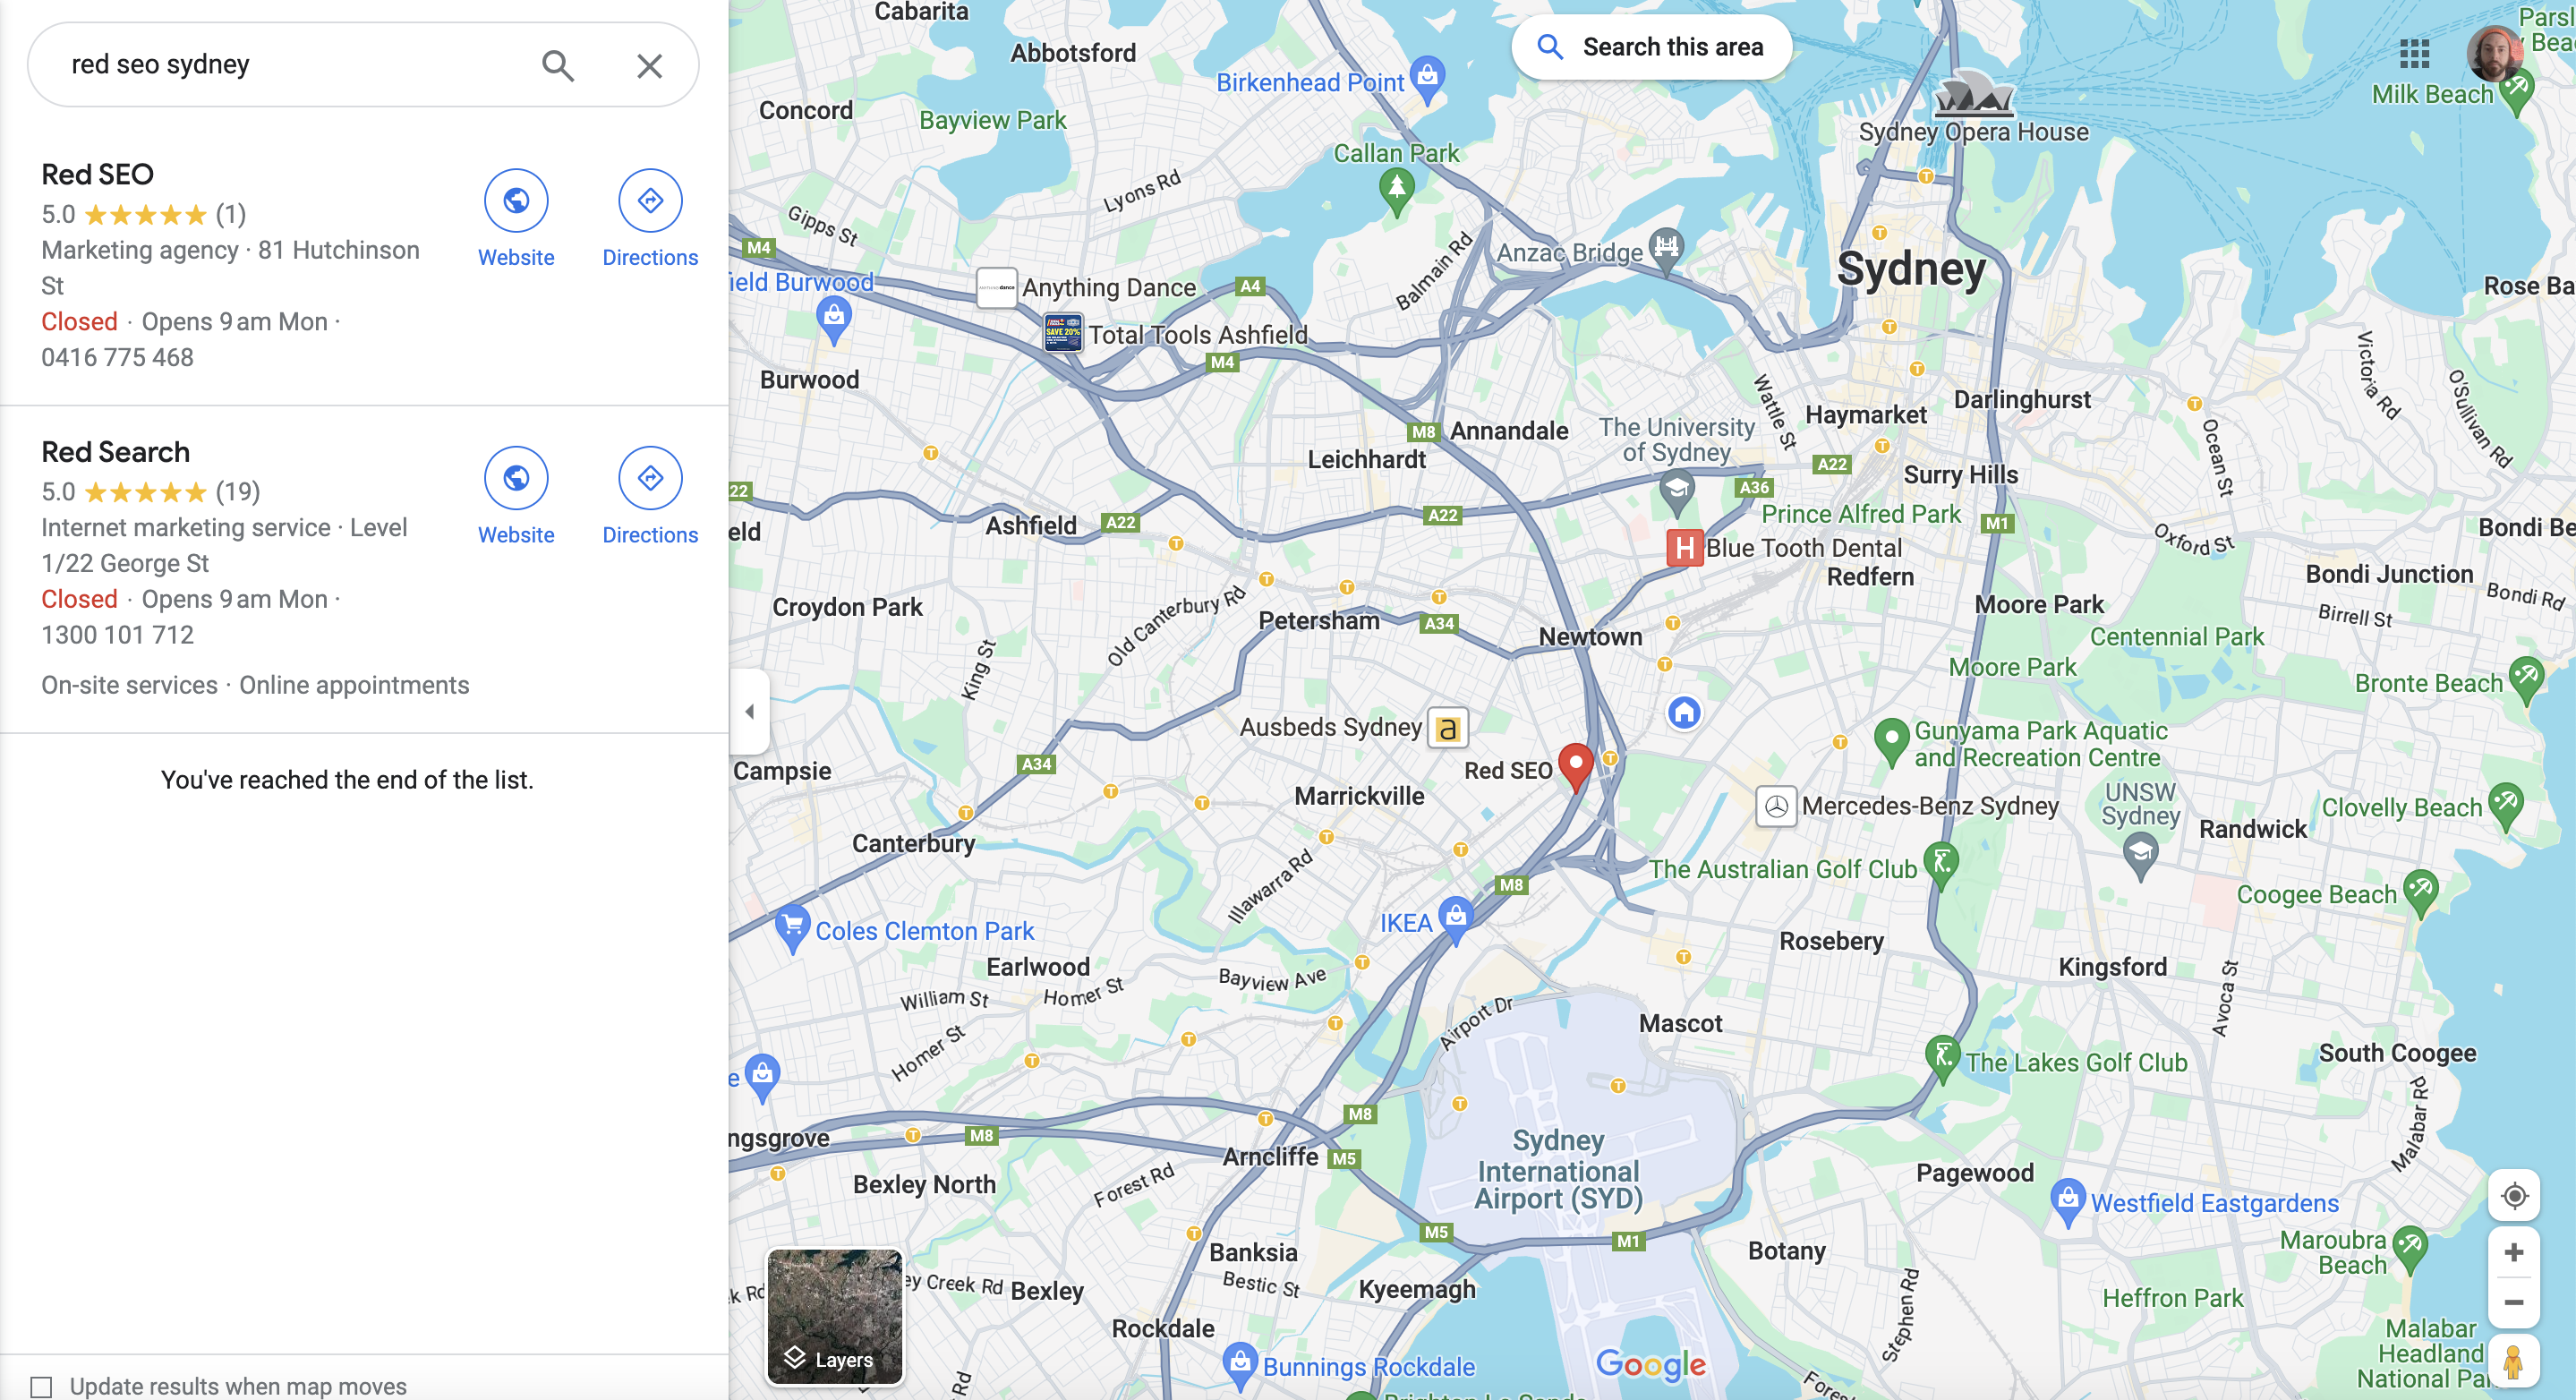Click the red Red SEO map pin
The image size is (2576, 1400).
(x=1576, y=767)
